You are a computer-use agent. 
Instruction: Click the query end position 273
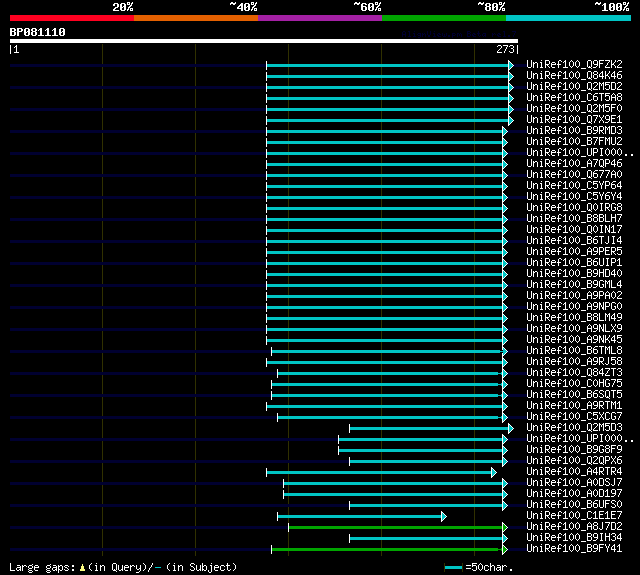[x=505, y=49]
